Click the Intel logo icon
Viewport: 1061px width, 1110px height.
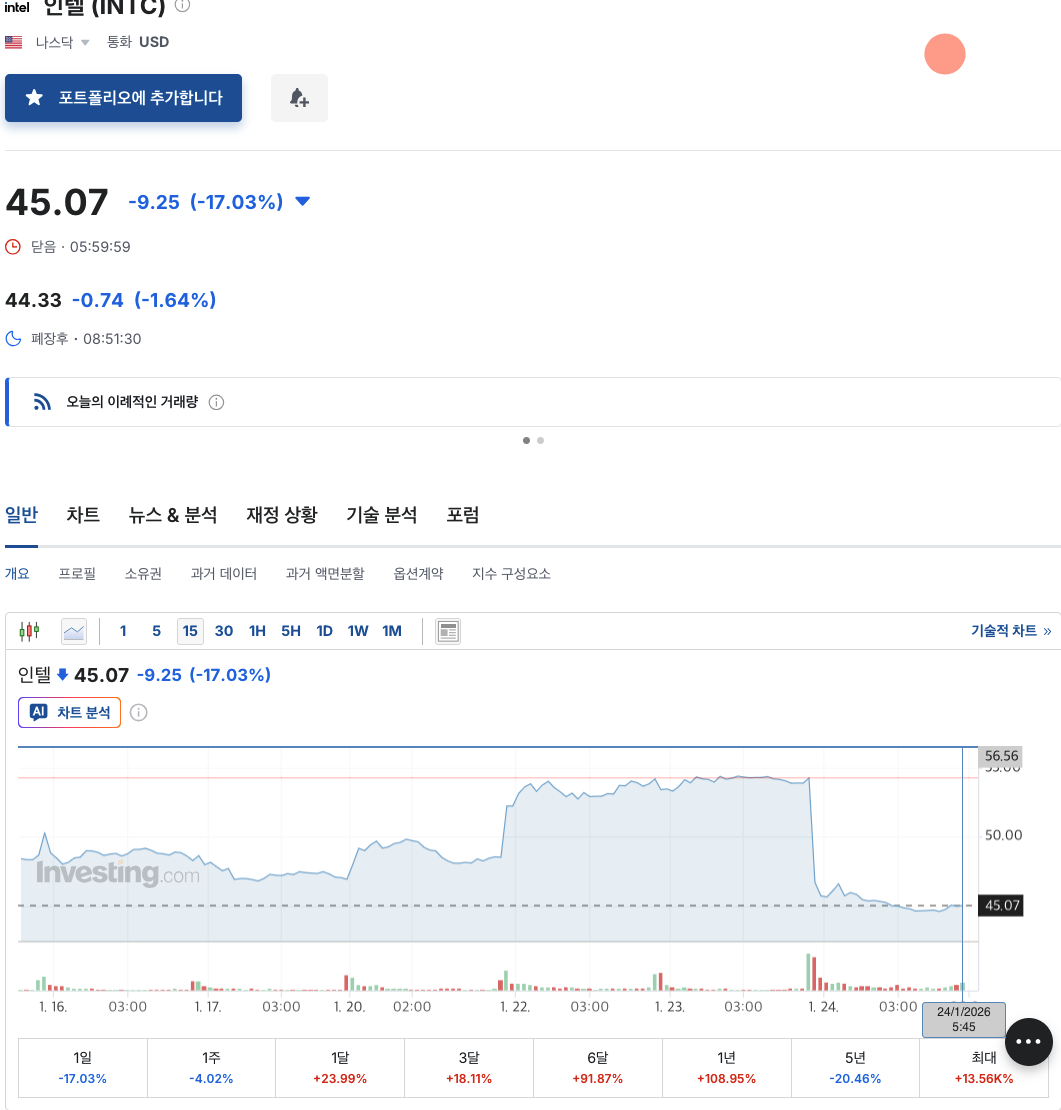click(17, 7)
